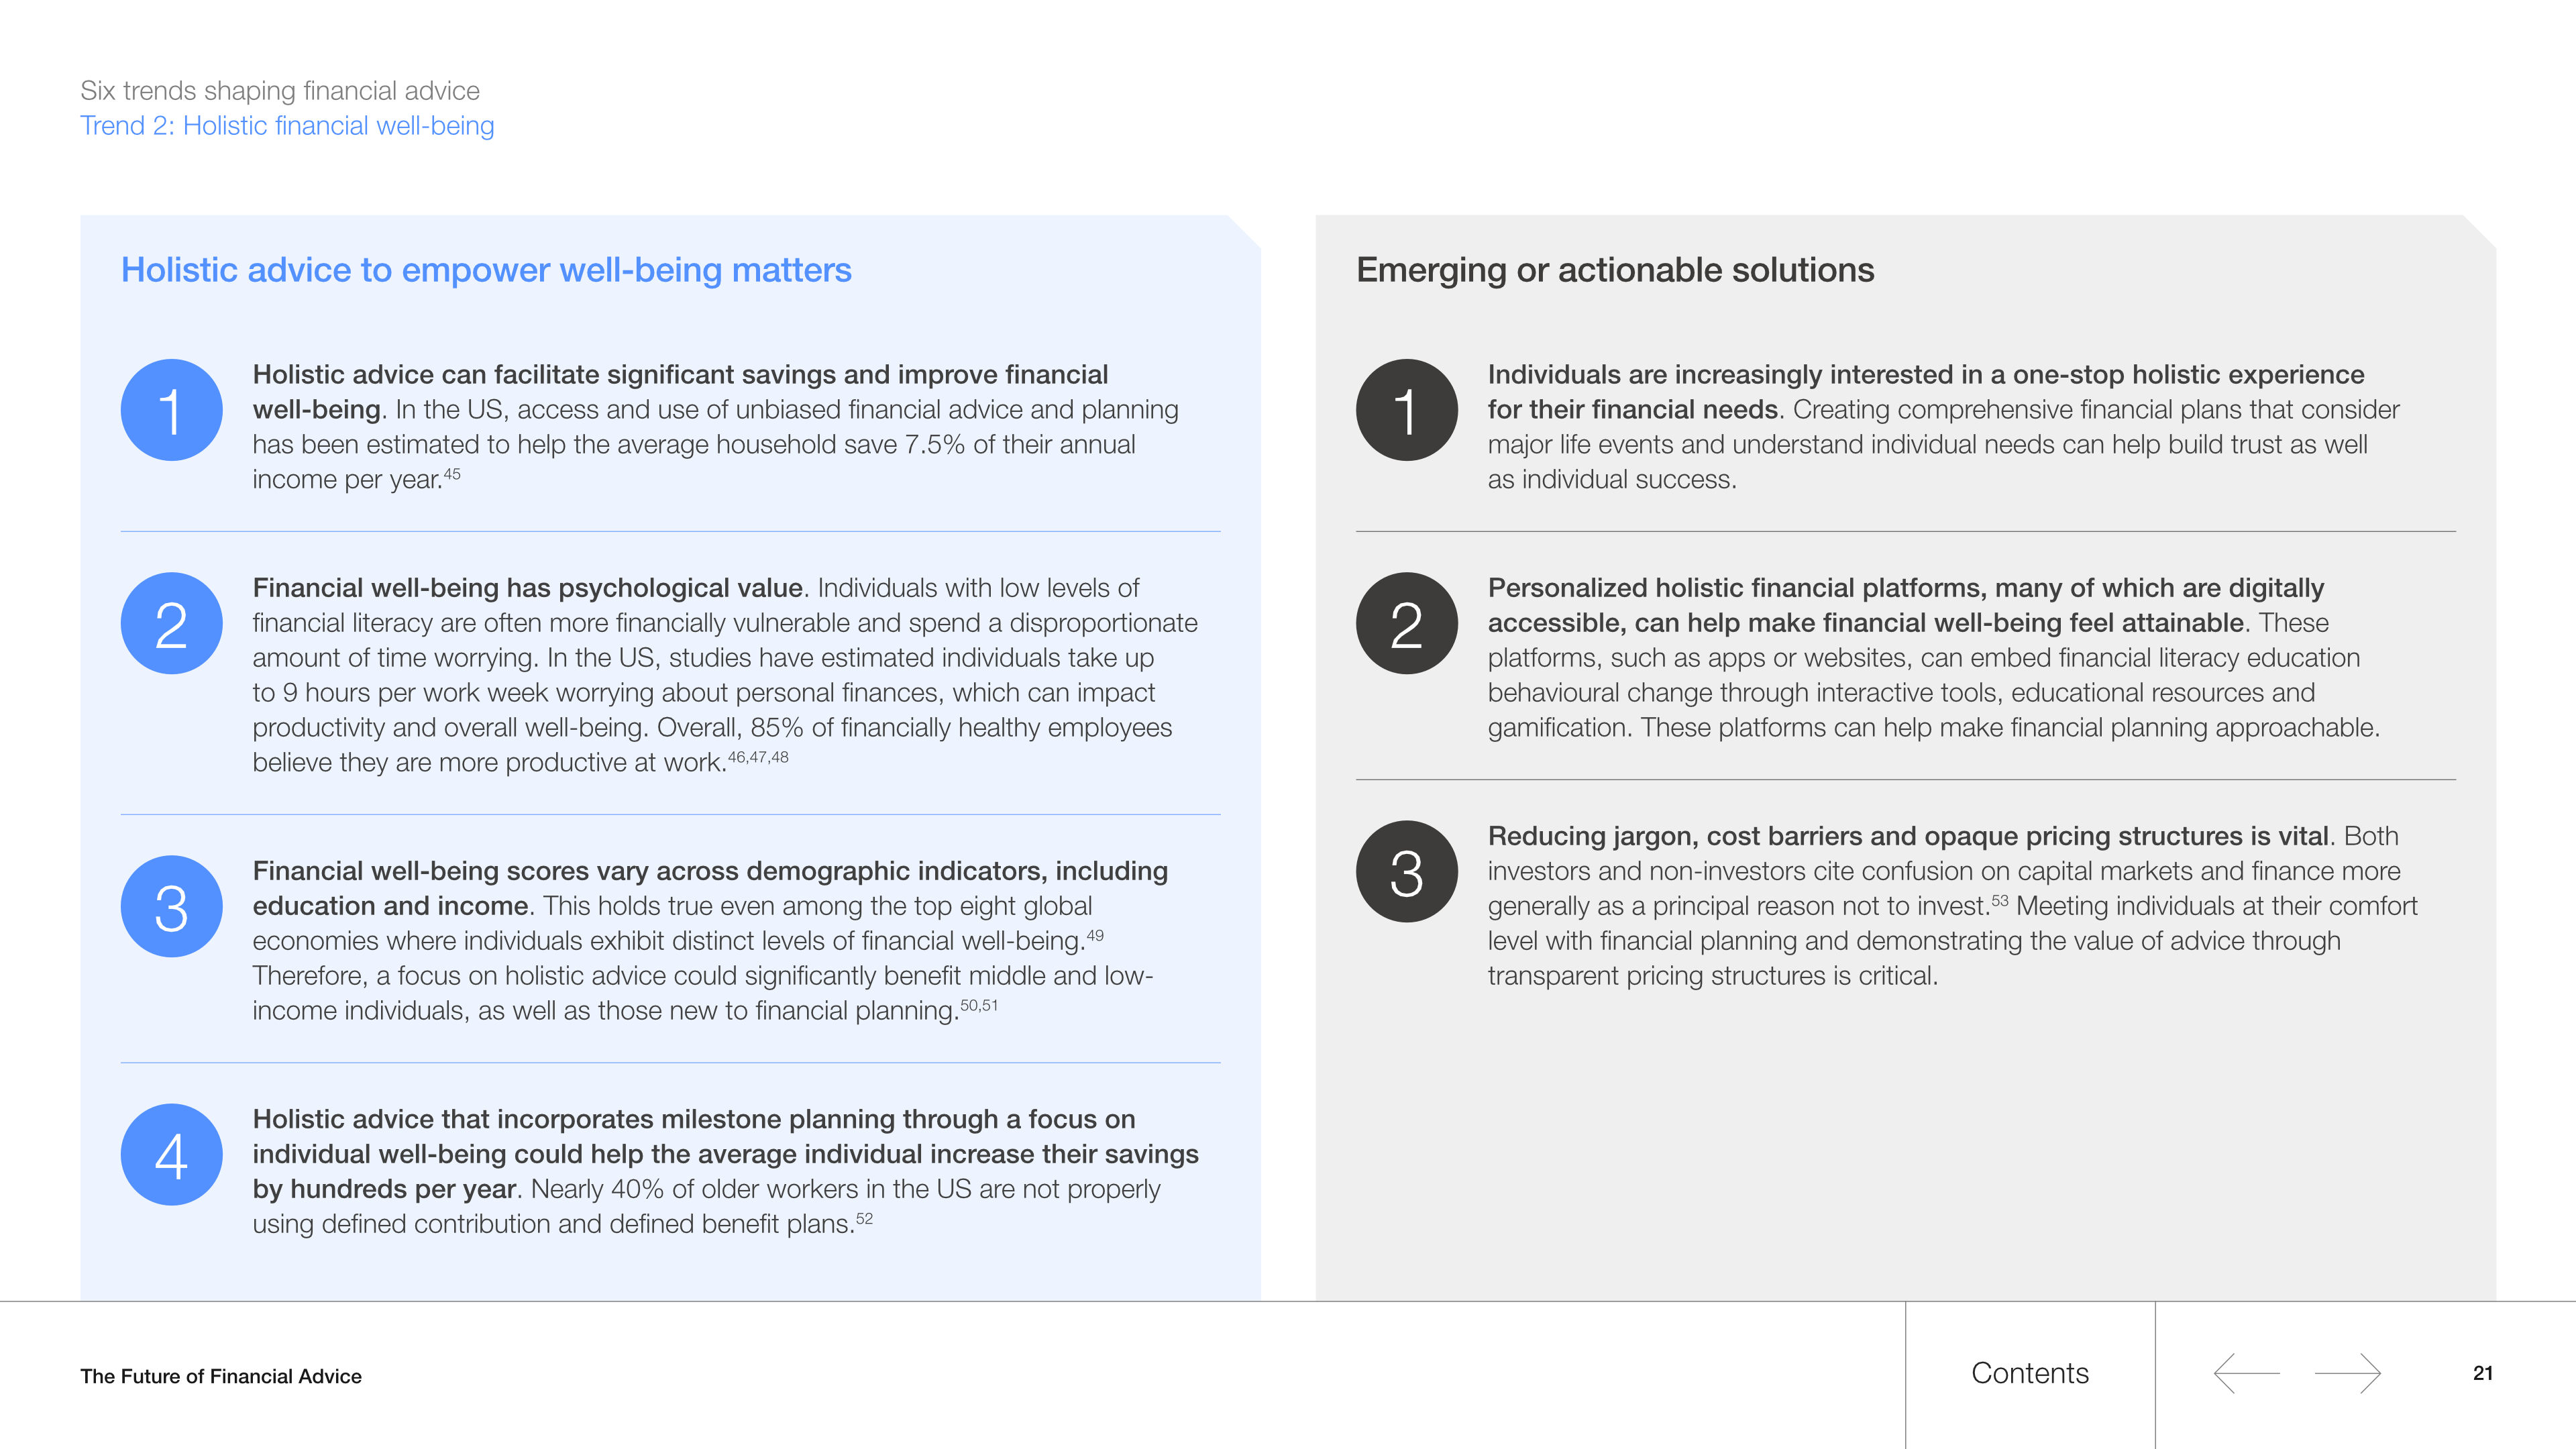Click the 'Six trends shaping financial advice' header
This screenshot has width=2576, height=1449.
pos(280,91)
